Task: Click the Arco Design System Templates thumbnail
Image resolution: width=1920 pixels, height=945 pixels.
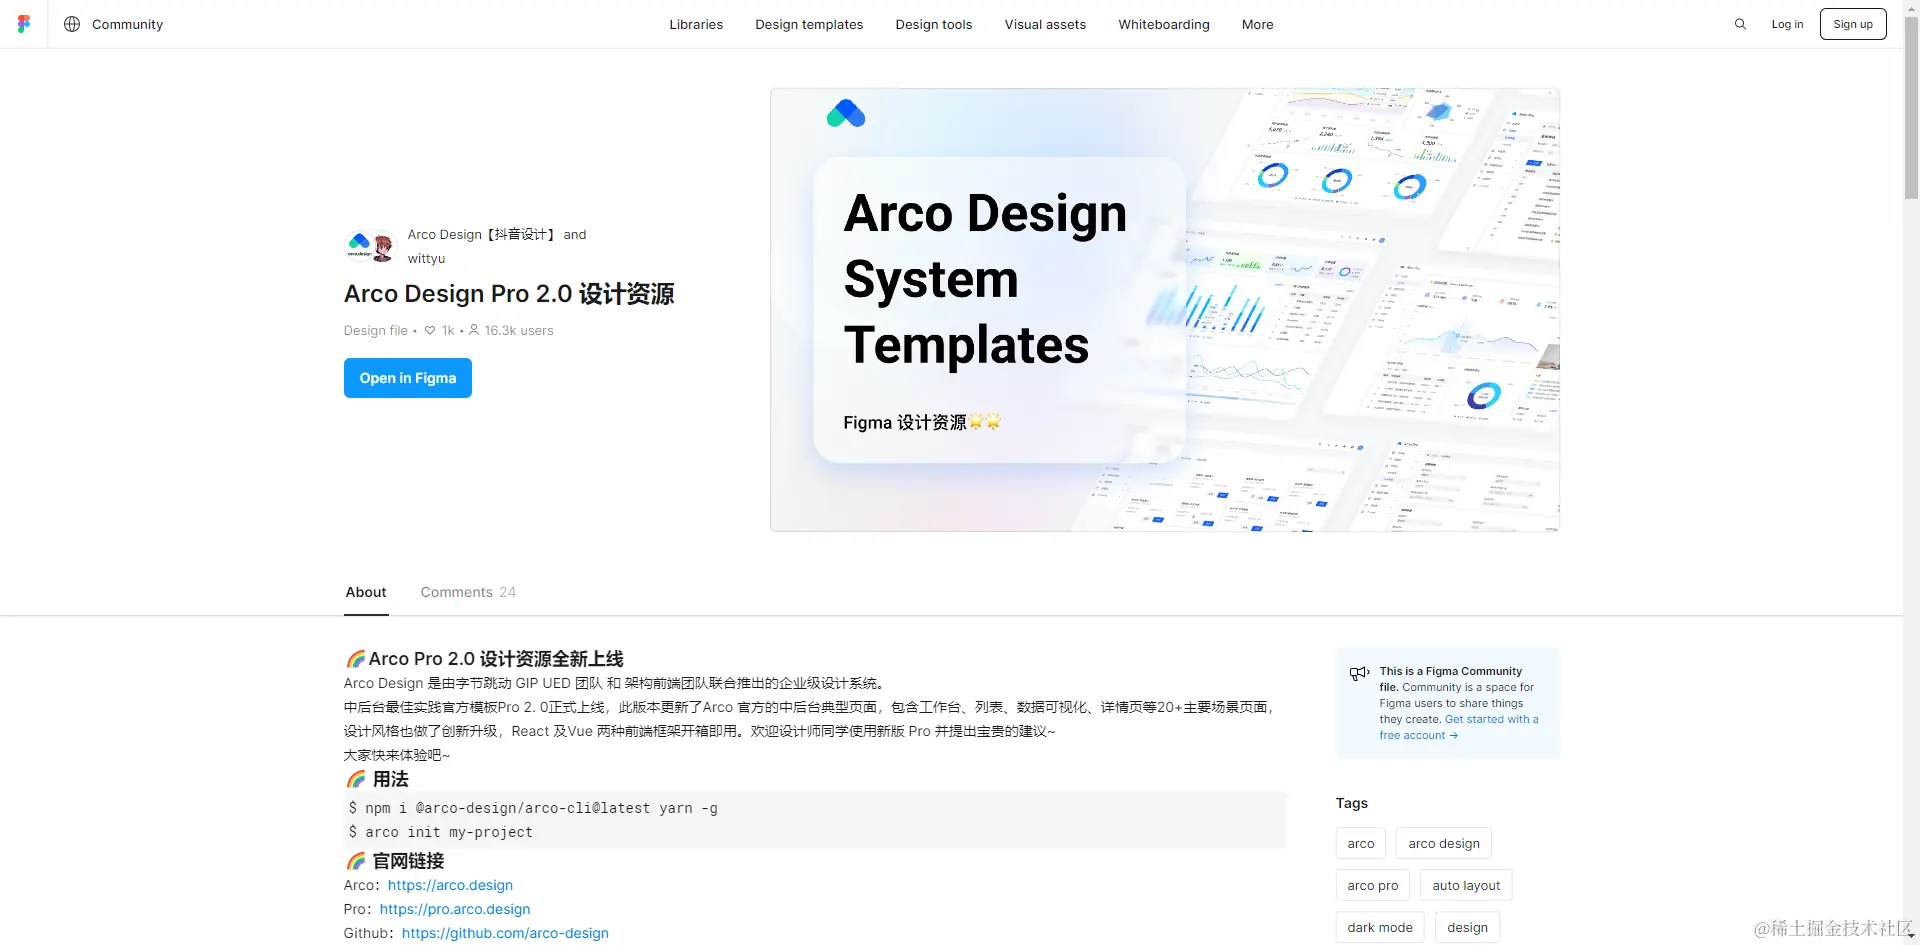Action: click(1165, 310)
